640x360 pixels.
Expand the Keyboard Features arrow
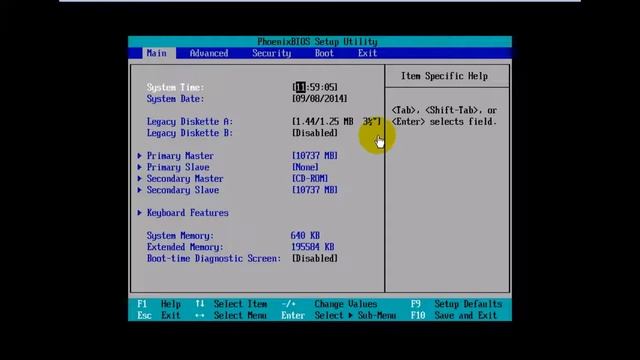pos(140,213)
